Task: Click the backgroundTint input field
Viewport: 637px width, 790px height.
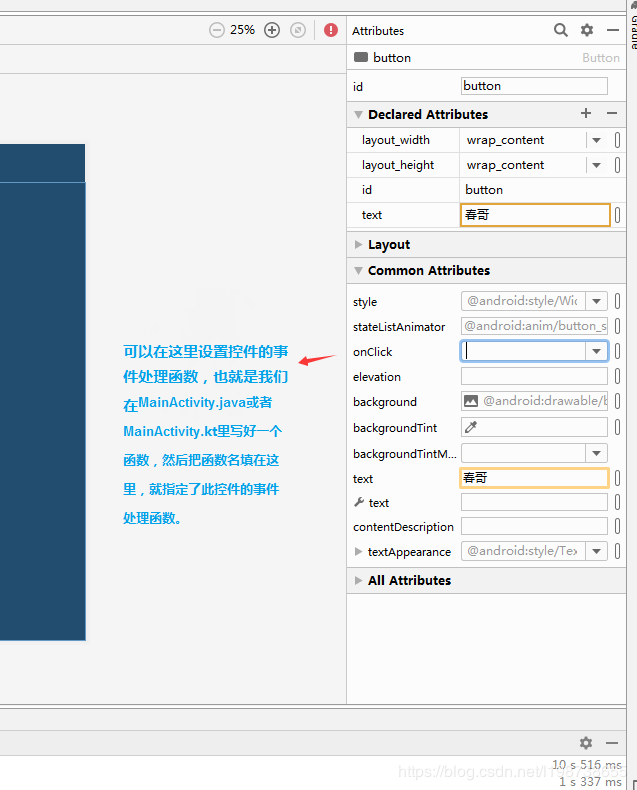Action: tap(534, 427)
